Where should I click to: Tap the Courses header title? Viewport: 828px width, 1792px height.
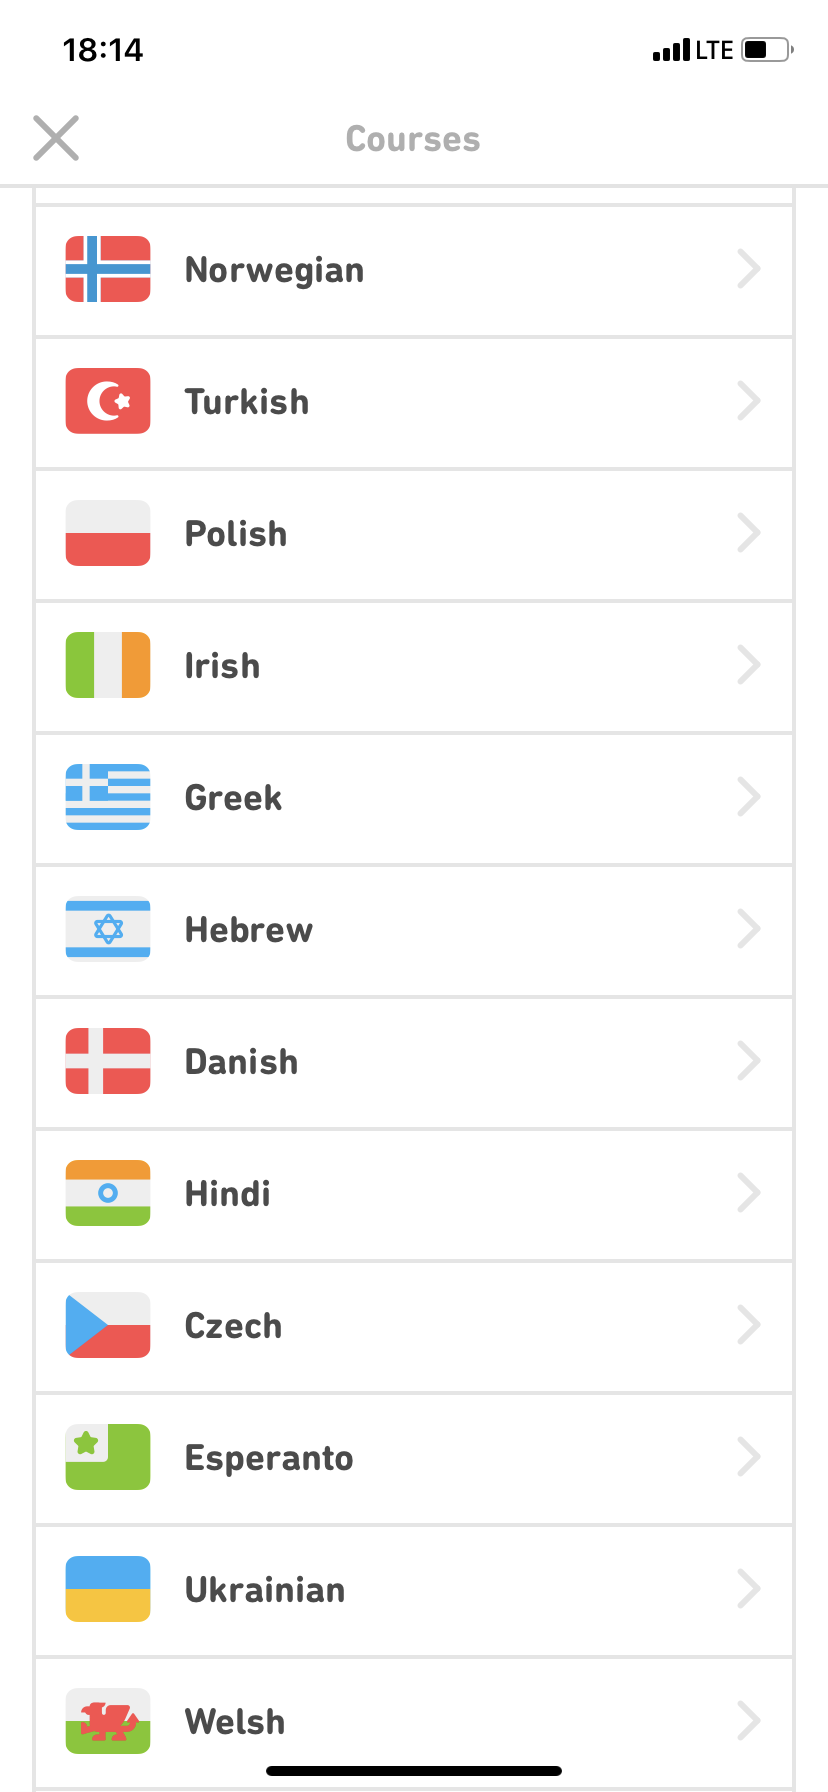(x=413, y=139)
